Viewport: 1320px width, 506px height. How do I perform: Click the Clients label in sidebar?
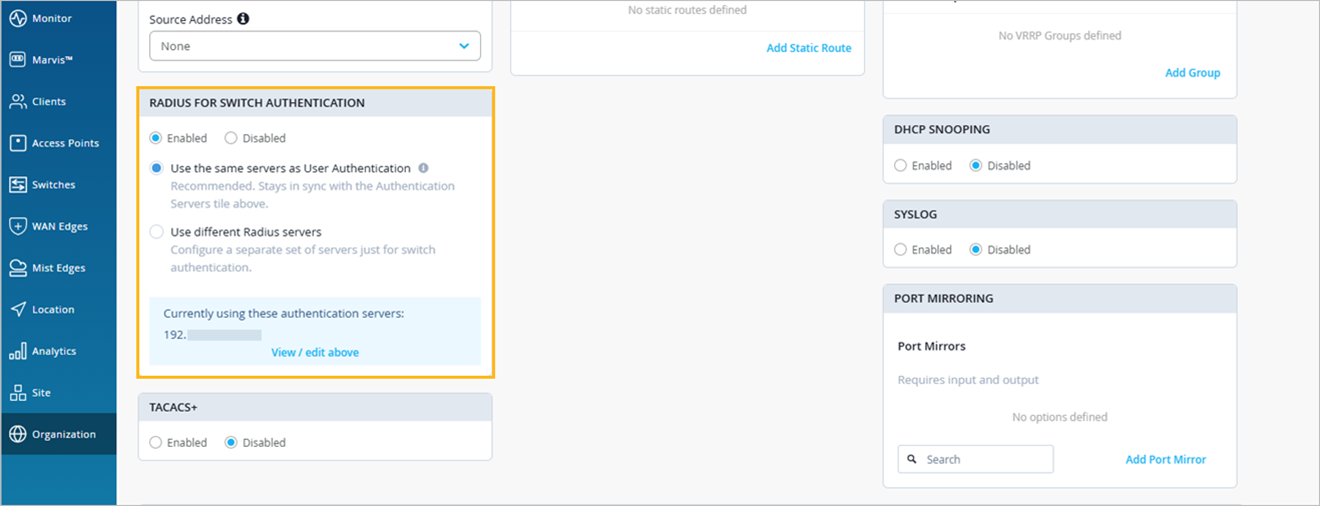pos(49,102)
